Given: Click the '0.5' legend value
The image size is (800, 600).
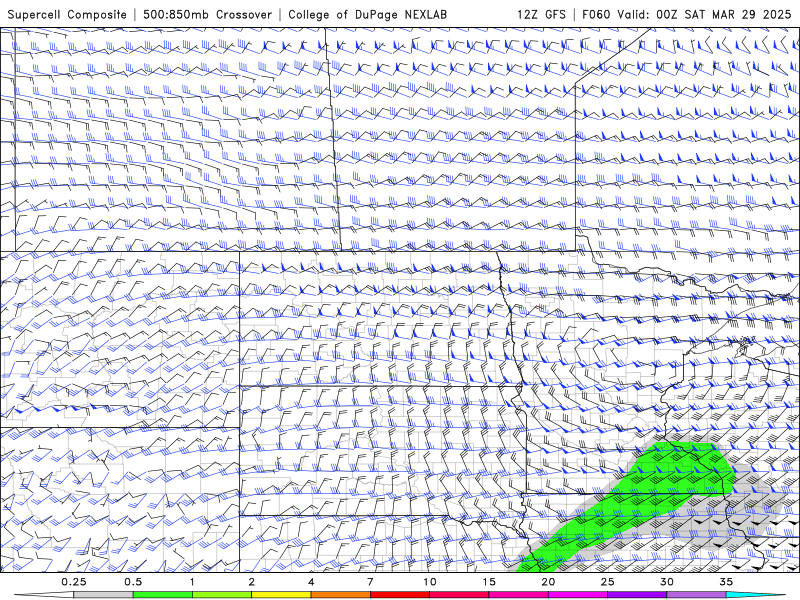Looking at the screenshot, I should [133, 582].
